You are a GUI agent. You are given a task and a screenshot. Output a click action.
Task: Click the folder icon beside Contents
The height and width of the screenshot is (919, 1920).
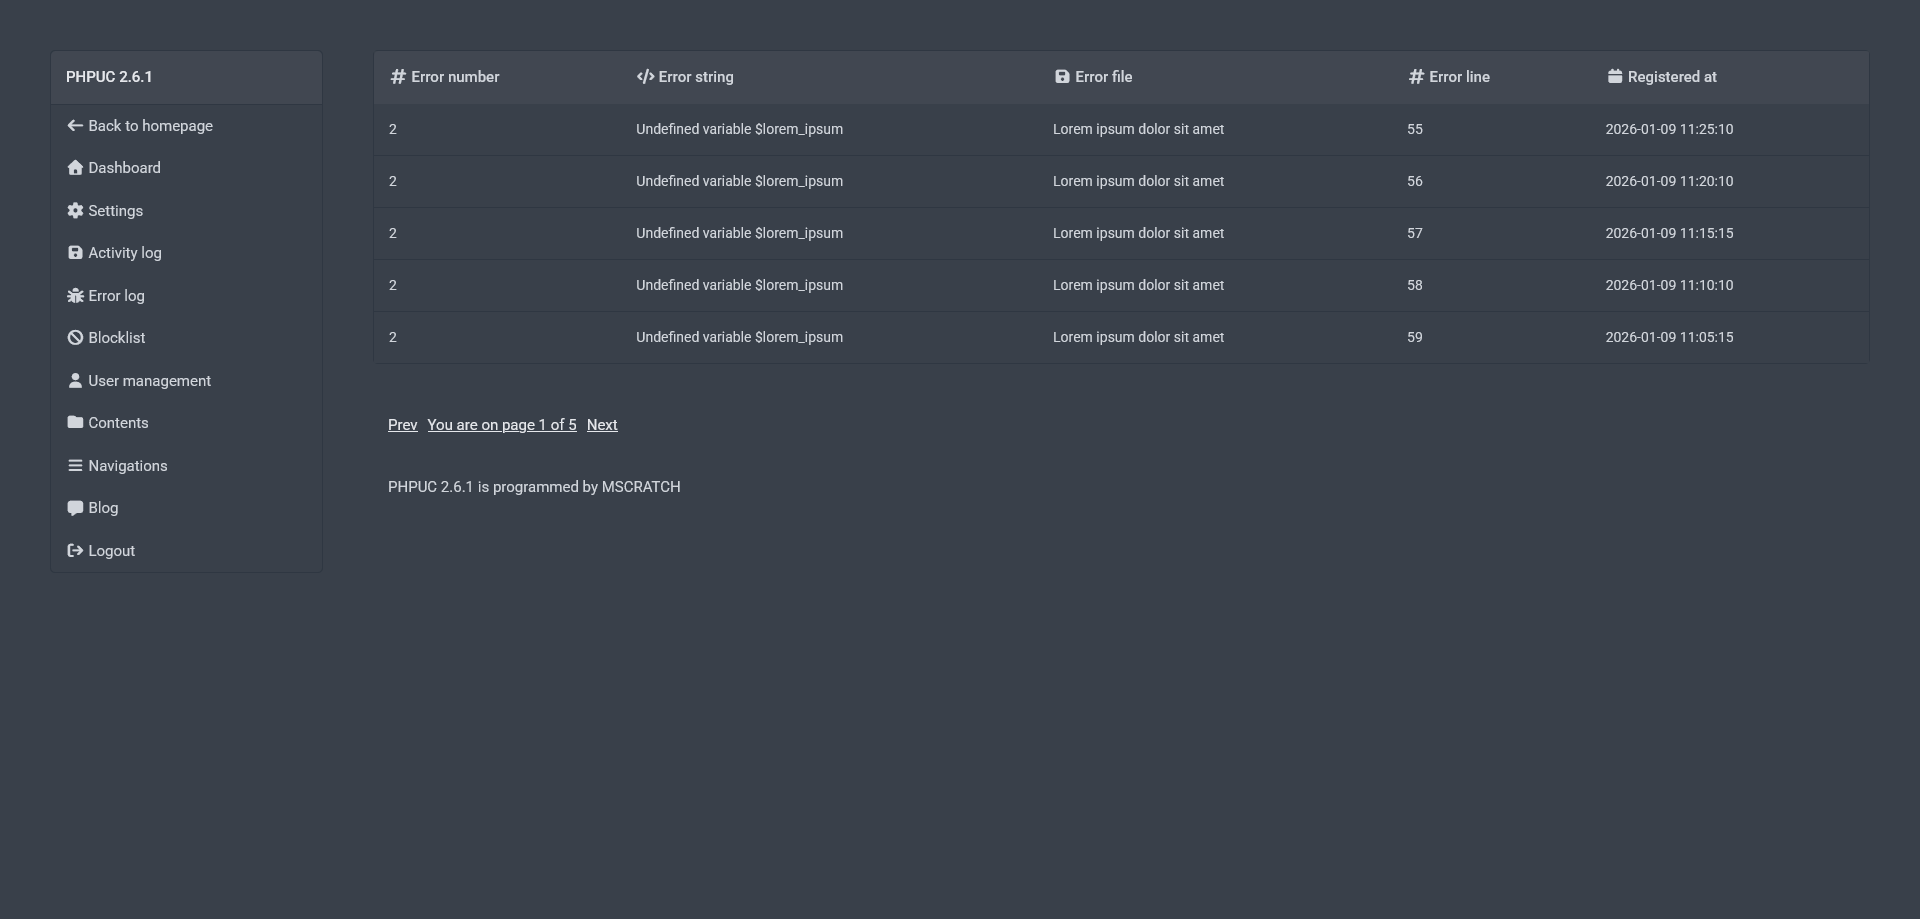tap(75, 423)
